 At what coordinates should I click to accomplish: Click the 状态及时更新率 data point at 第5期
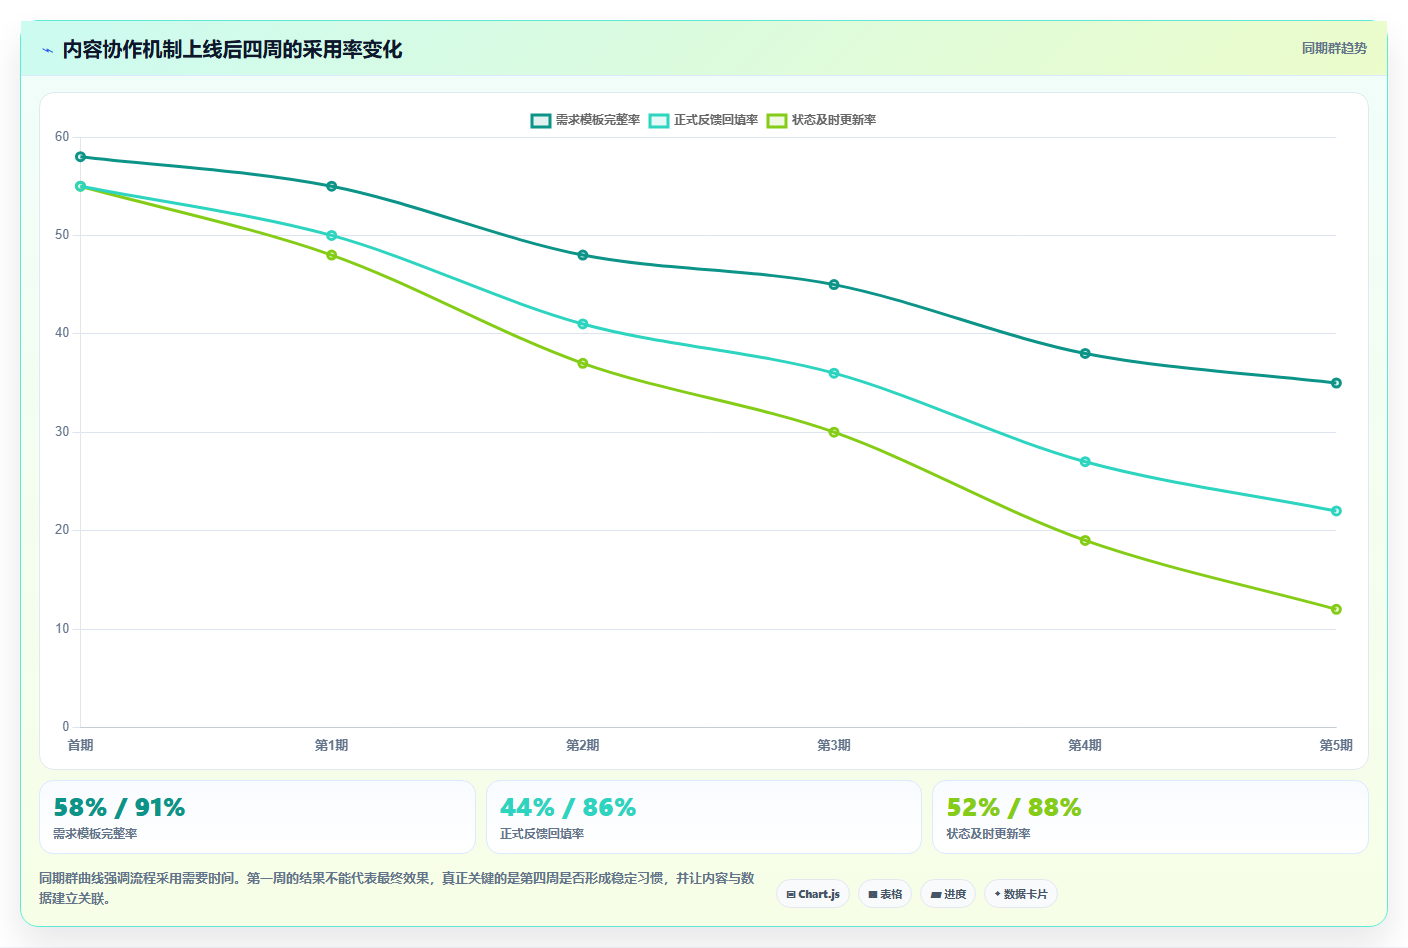tap(1336, 609)
